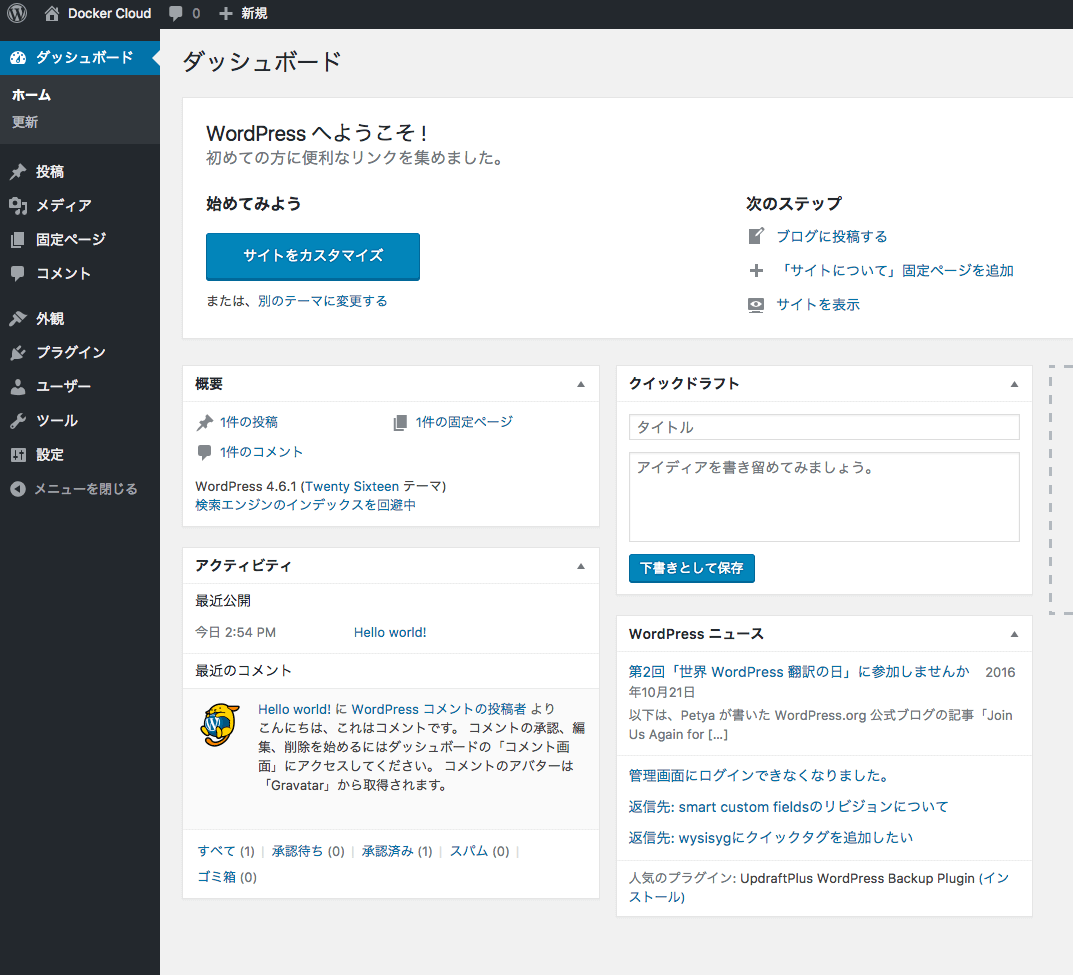Click the Wapuu commenter avatar
This screenshot has height=975, width=1073.
(x=220, y=725)
